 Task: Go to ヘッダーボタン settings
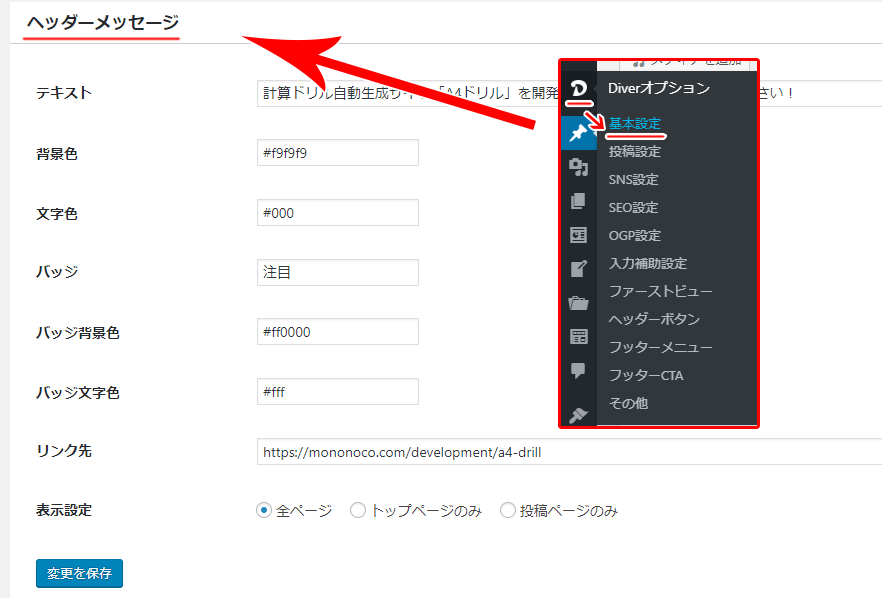(654, 320)
